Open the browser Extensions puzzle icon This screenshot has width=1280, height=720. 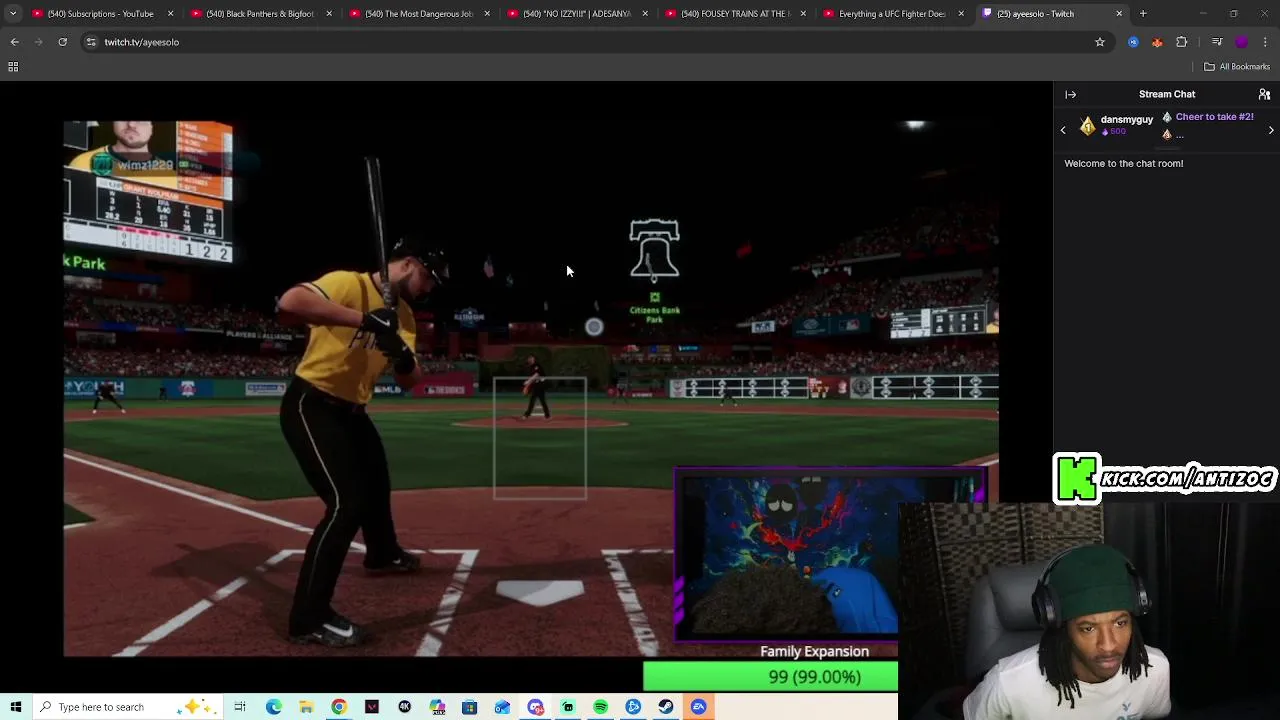coord(1181,42)
